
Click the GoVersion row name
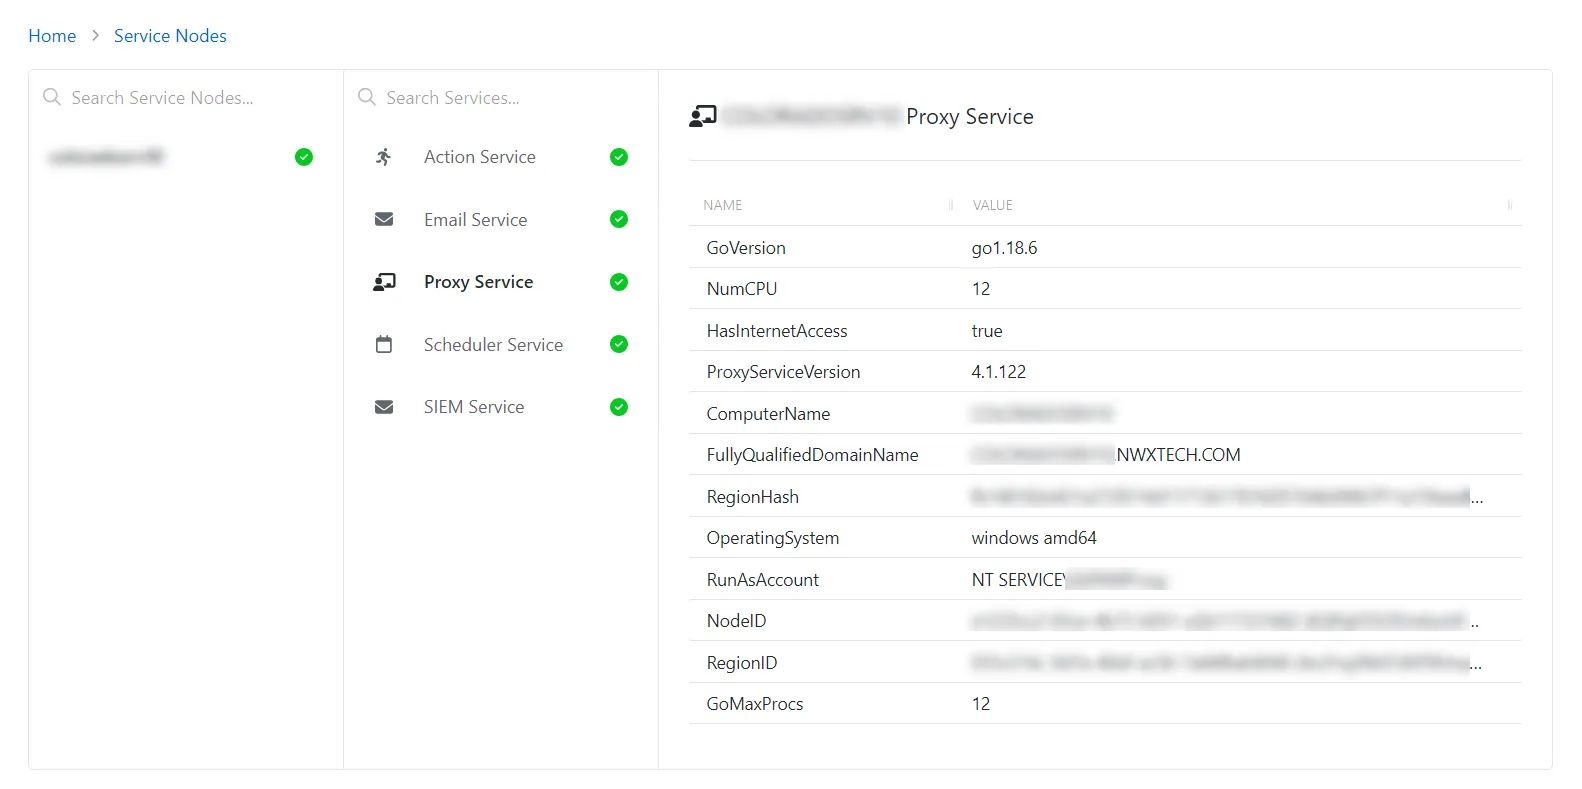coord(746,248)
